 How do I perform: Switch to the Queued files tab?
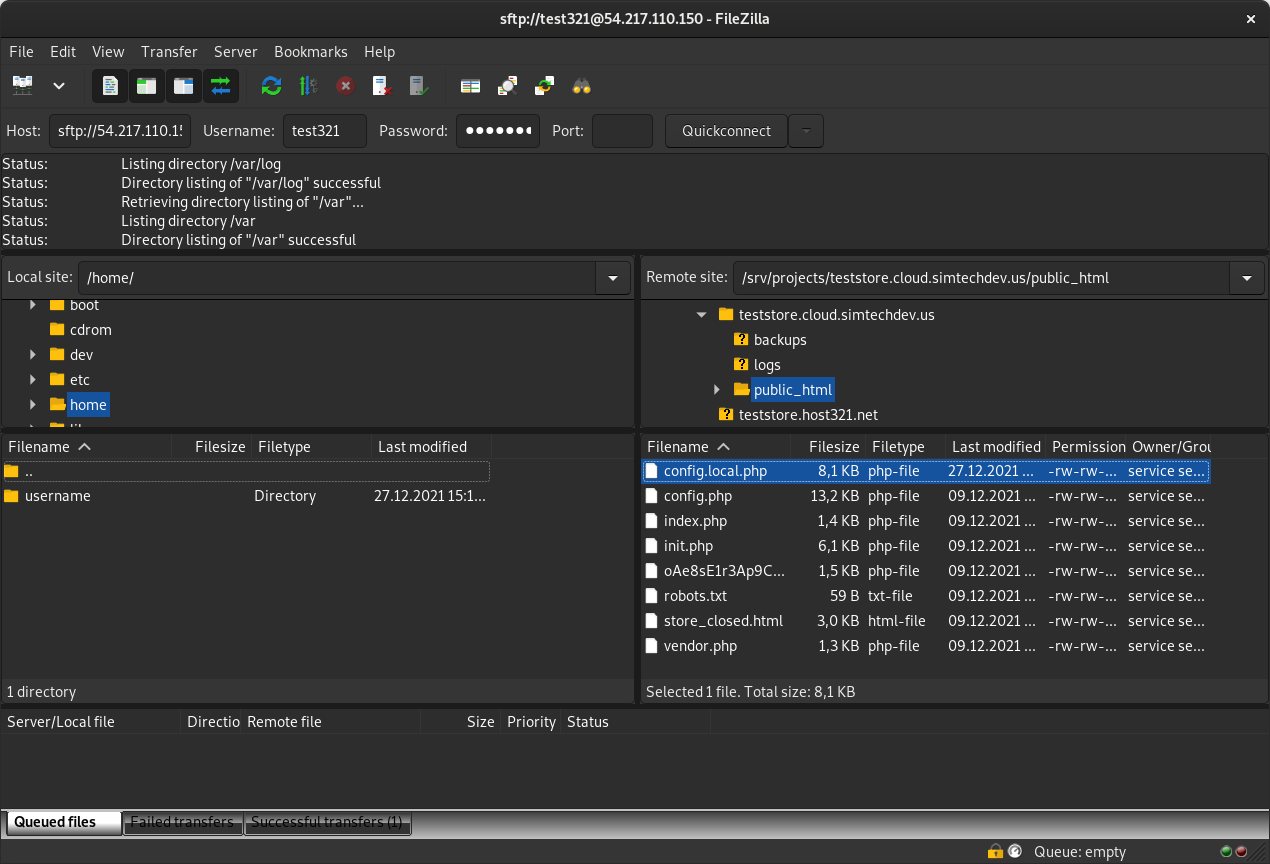coord(62,823)
